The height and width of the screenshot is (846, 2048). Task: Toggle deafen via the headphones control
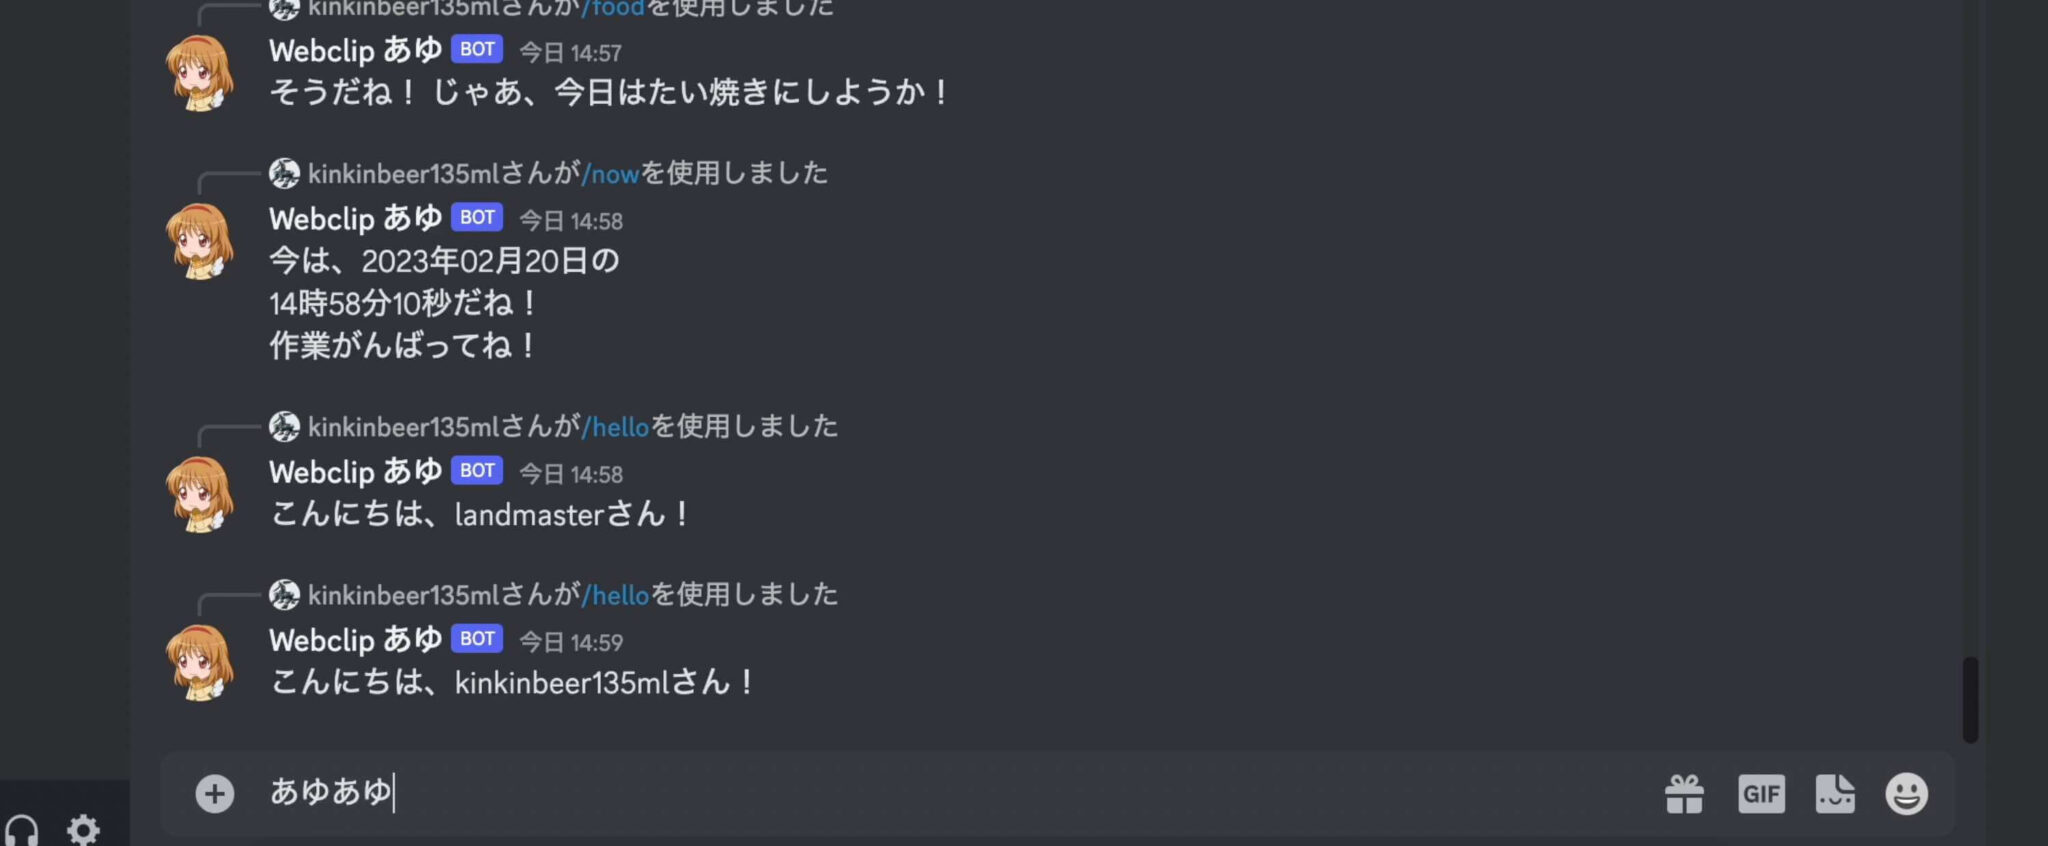click(24, 830)
